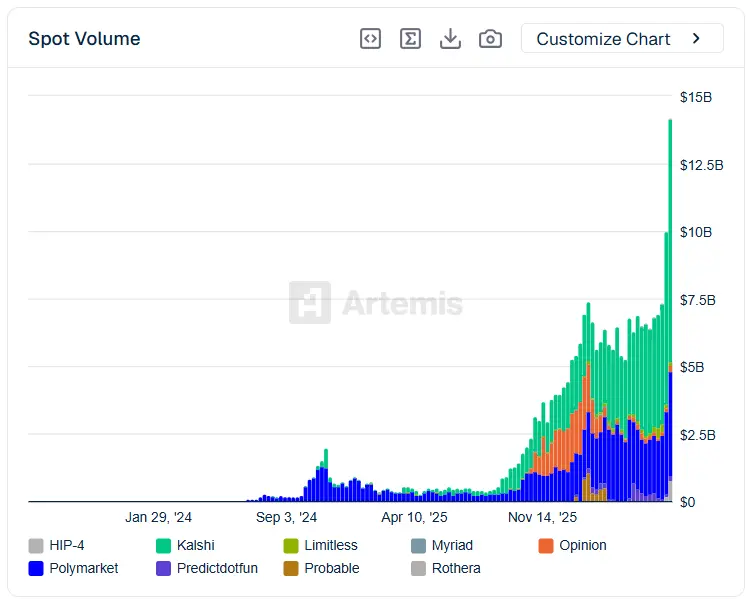Click the $5B axis label
The width and height of the screenshot is (746, 602).
pos(692,367)
